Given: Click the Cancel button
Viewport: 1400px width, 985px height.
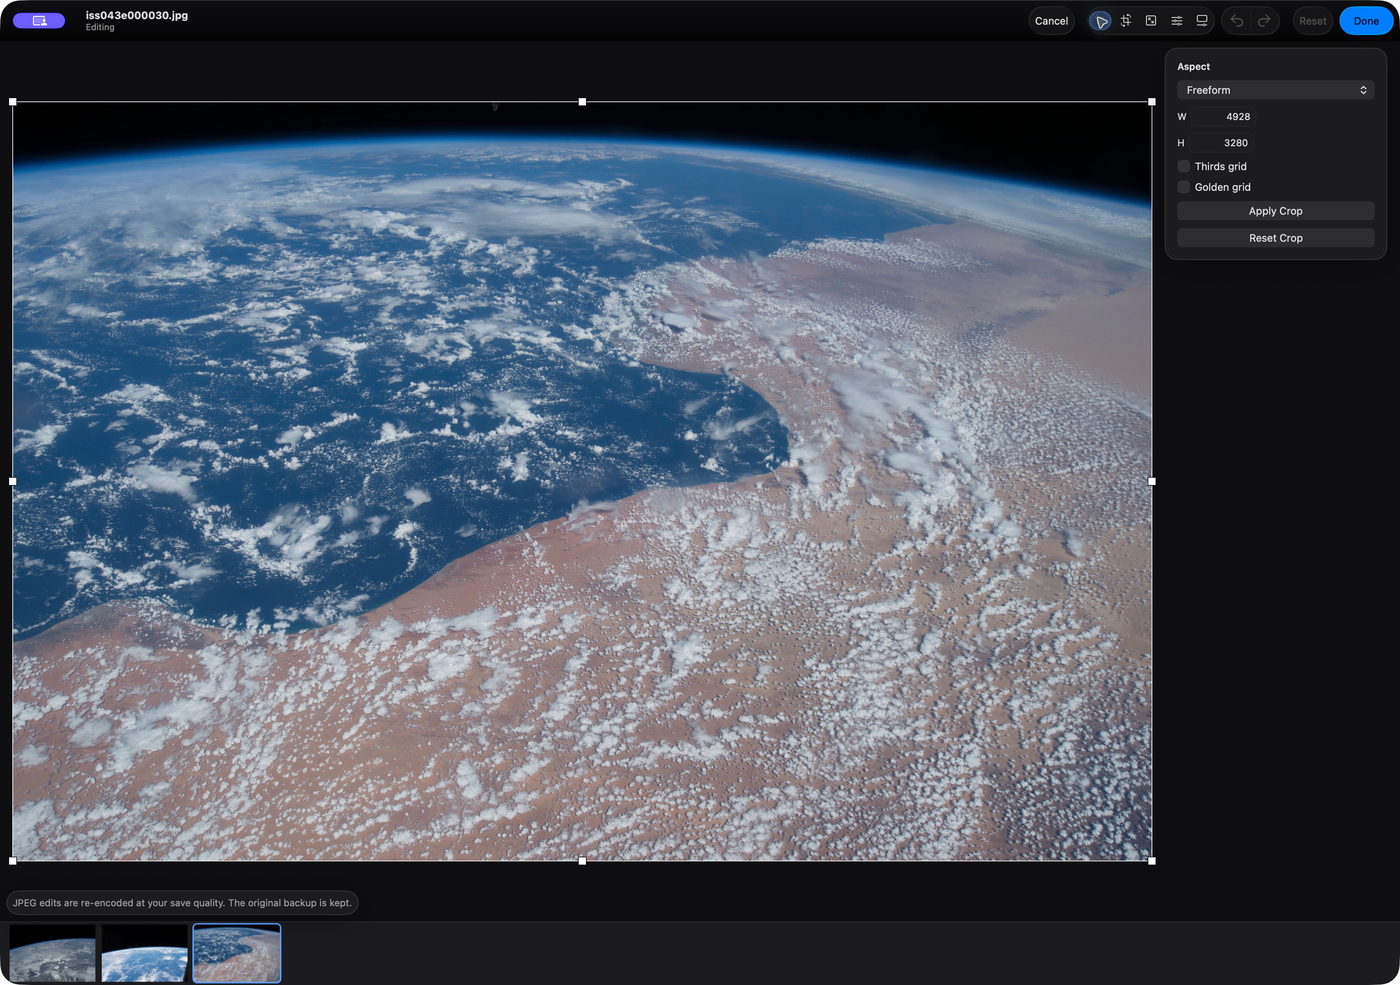Looking at the screenshot, I should pyautogui.click(x=1051, y=21).
